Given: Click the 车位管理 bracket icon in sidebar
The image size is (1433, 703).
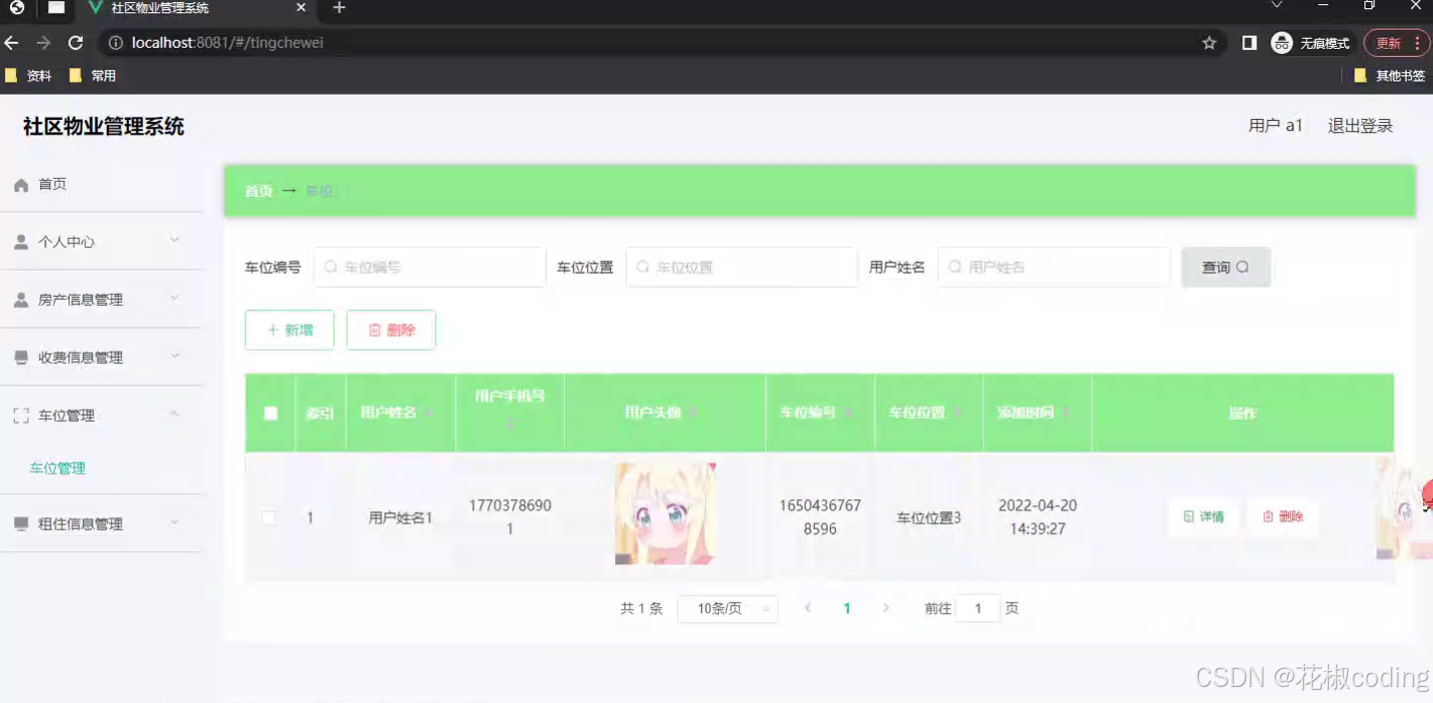Looking at the screenshot, I should click(21, 414).
